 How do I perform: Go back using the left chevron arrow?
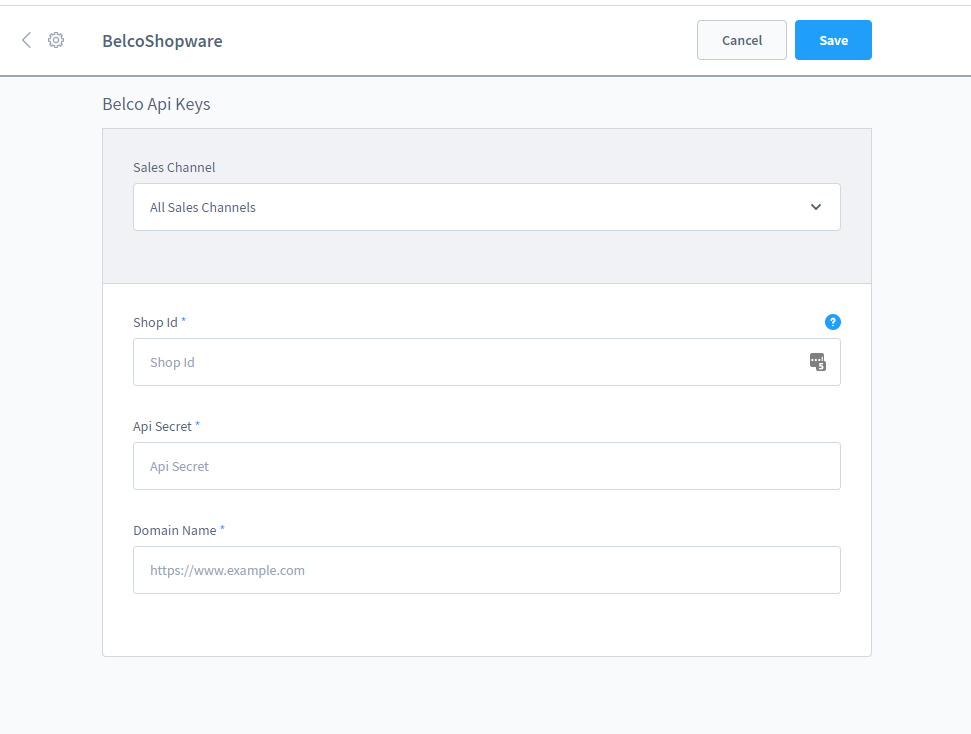point(26,40)
